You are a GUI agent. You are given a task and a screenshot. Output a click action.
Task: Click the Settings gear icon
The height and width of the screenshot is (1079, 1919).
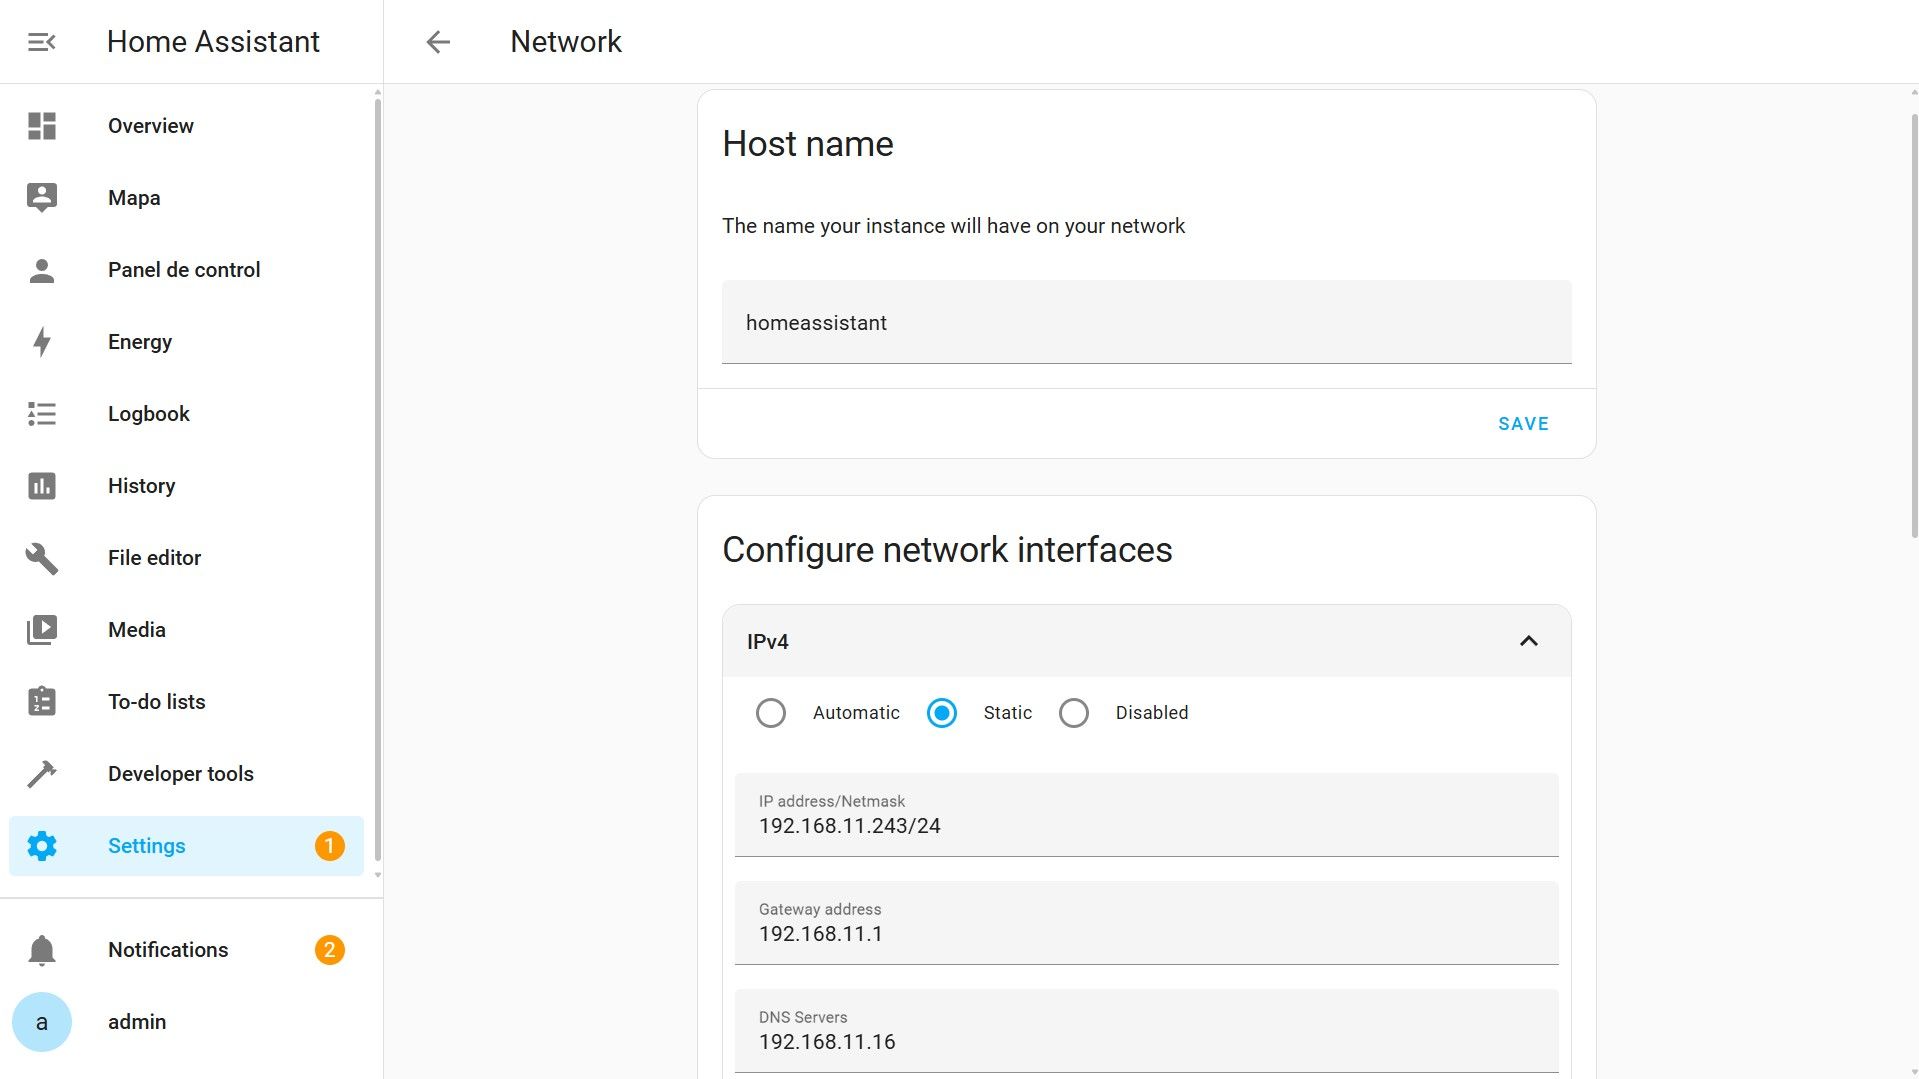pos(42,846)
